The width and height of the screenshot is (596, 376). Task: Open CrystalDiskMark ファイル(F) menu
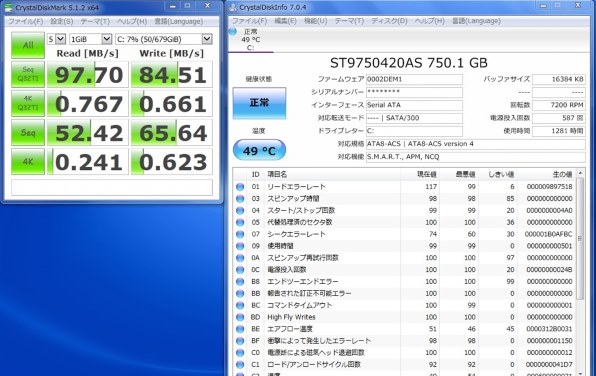(x=25, y=21)
